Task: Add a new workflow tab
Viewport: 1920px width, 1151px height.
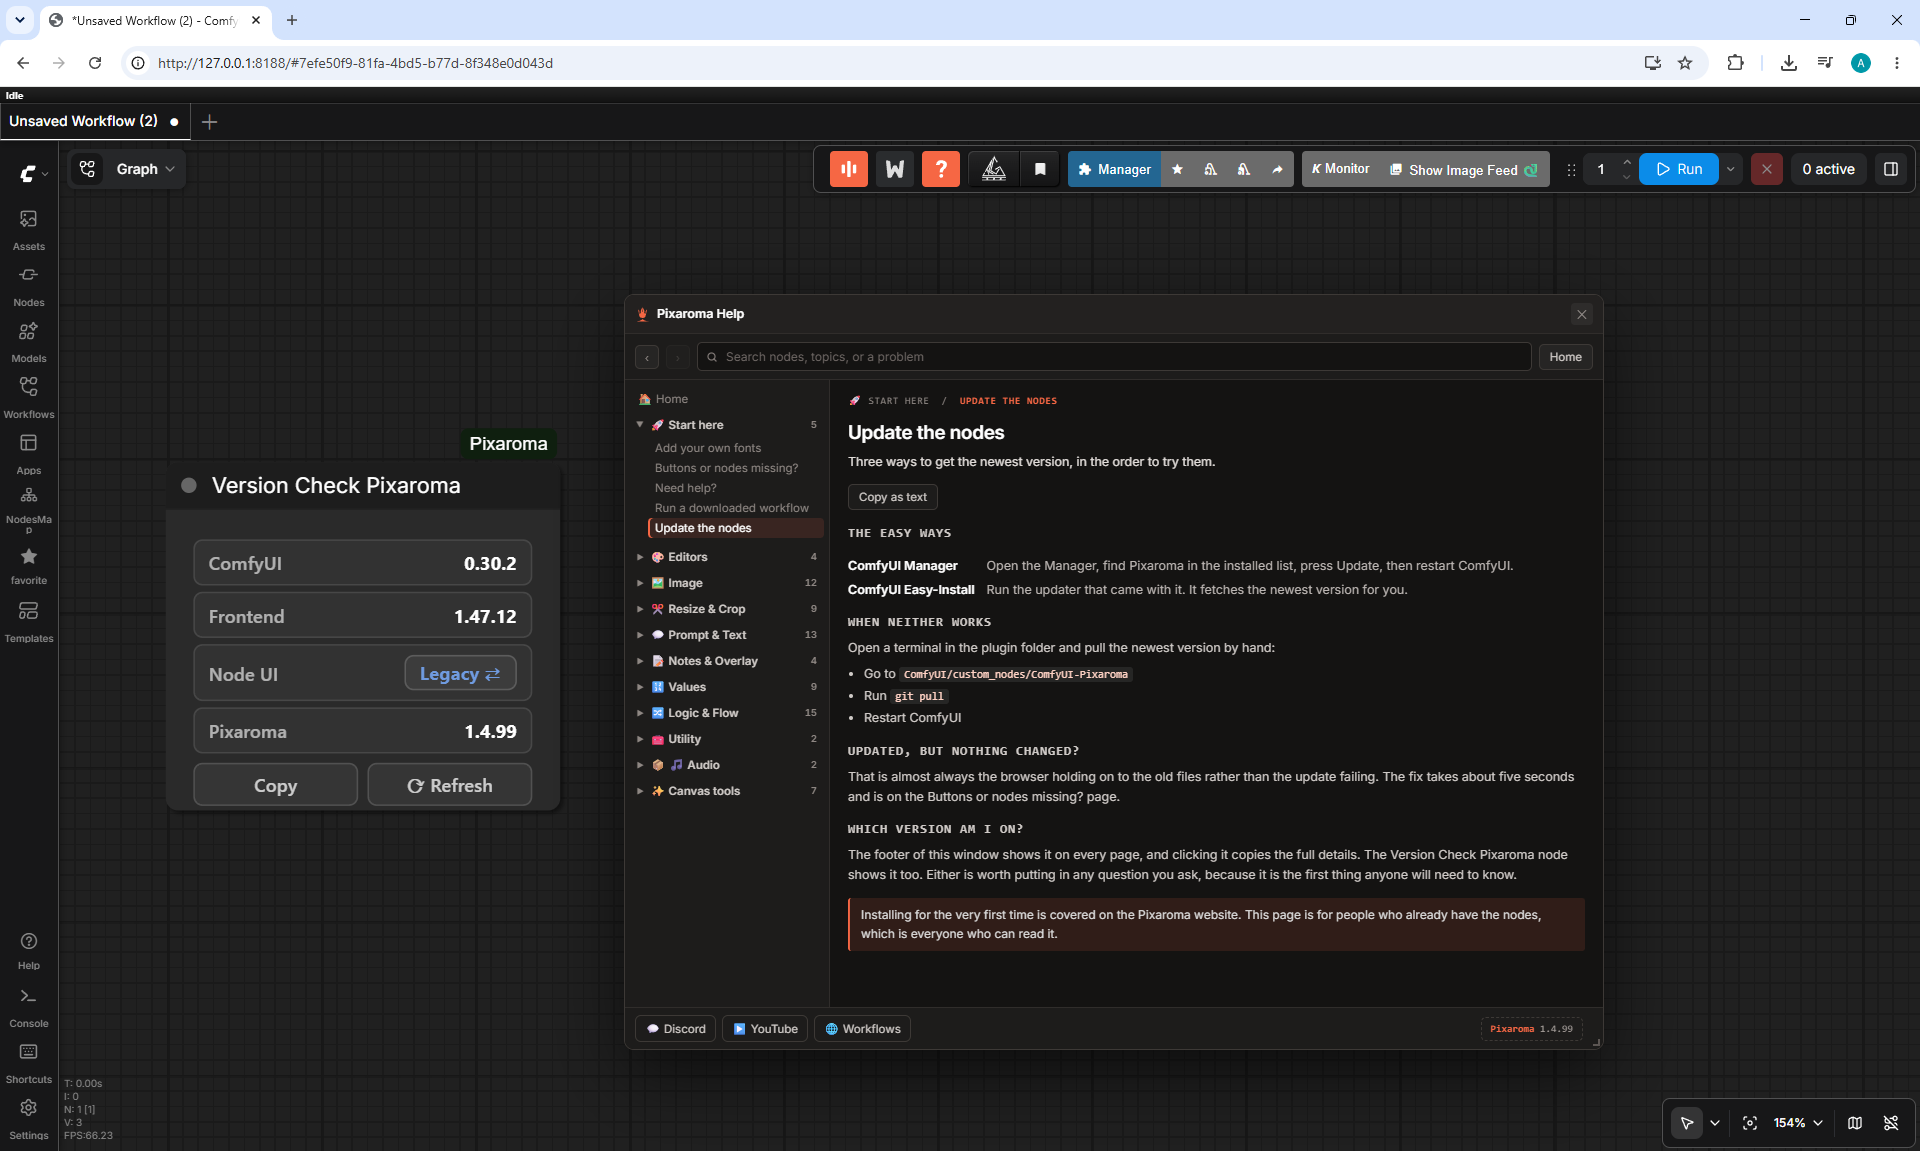Action: (209, 122)
